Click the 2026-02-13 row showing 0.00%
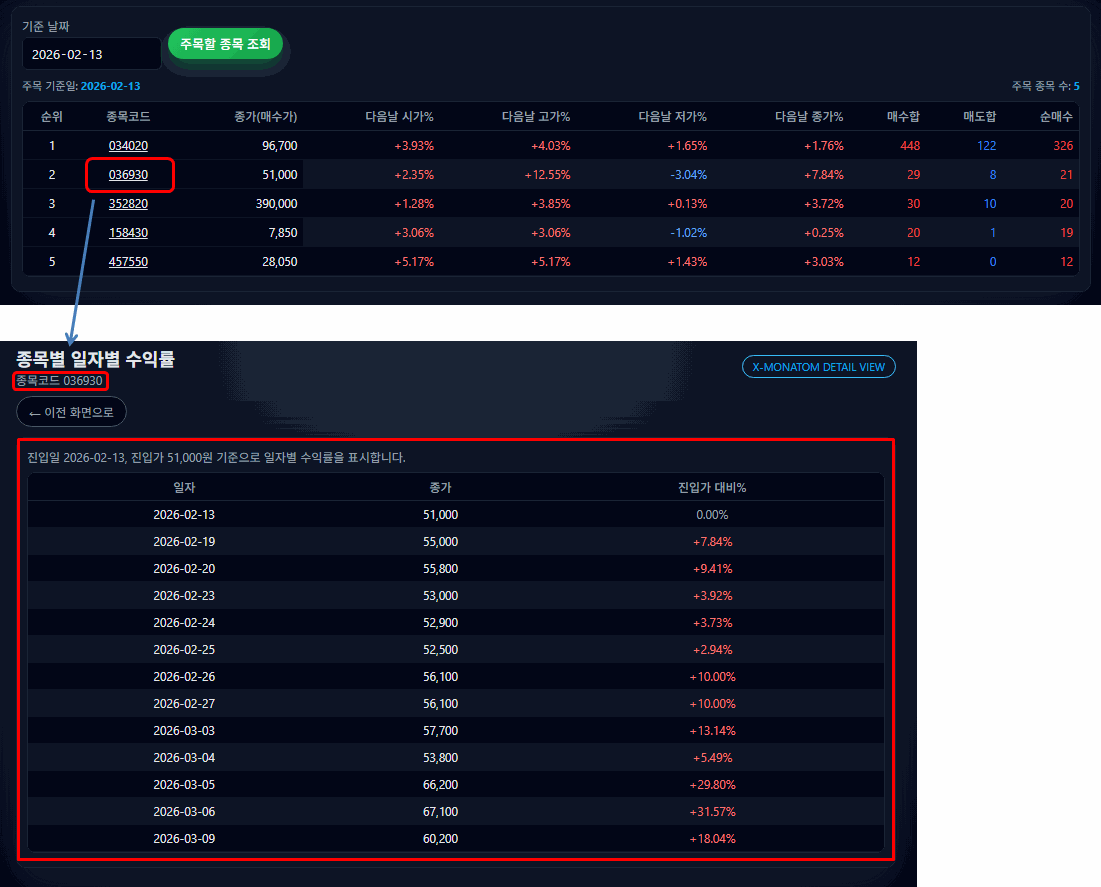 tap(450, 514)
